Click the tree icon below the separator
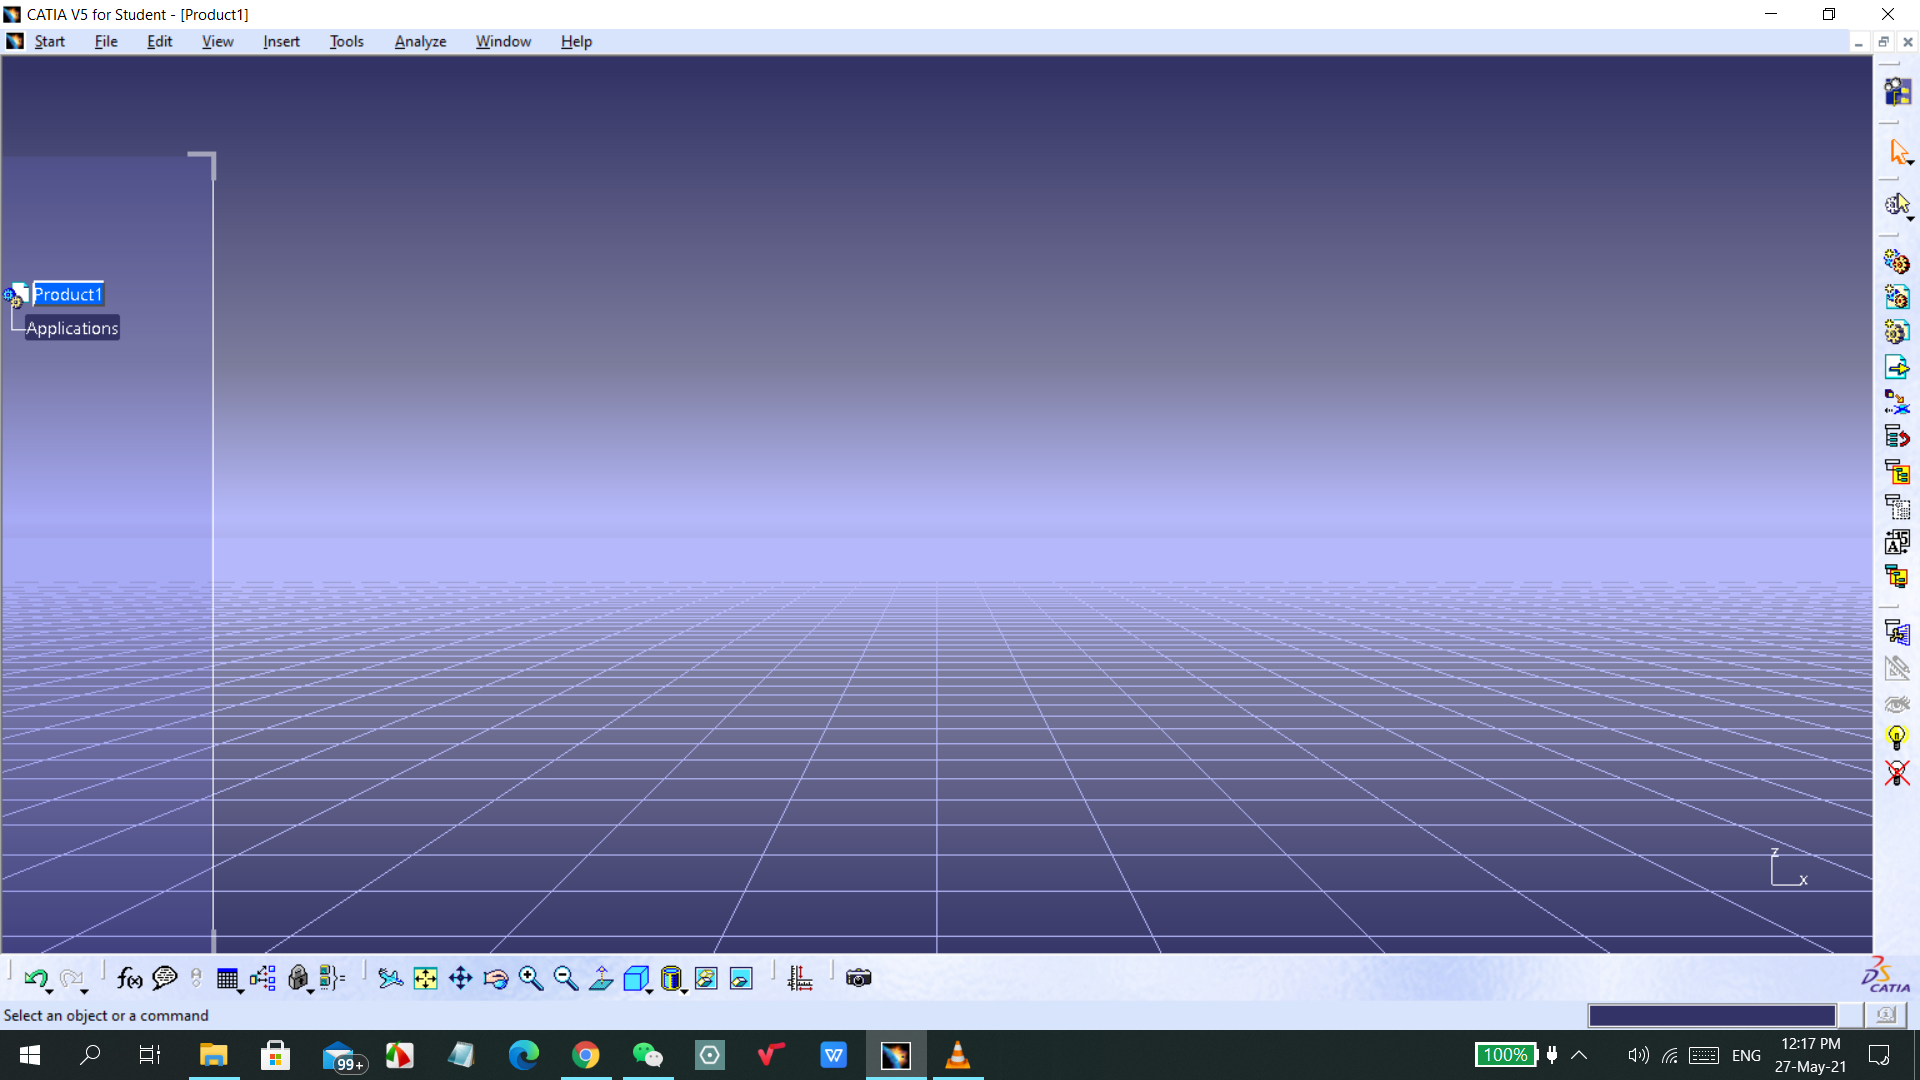Screen dimensions: 1920x1080 click(x=1897, y=633)
